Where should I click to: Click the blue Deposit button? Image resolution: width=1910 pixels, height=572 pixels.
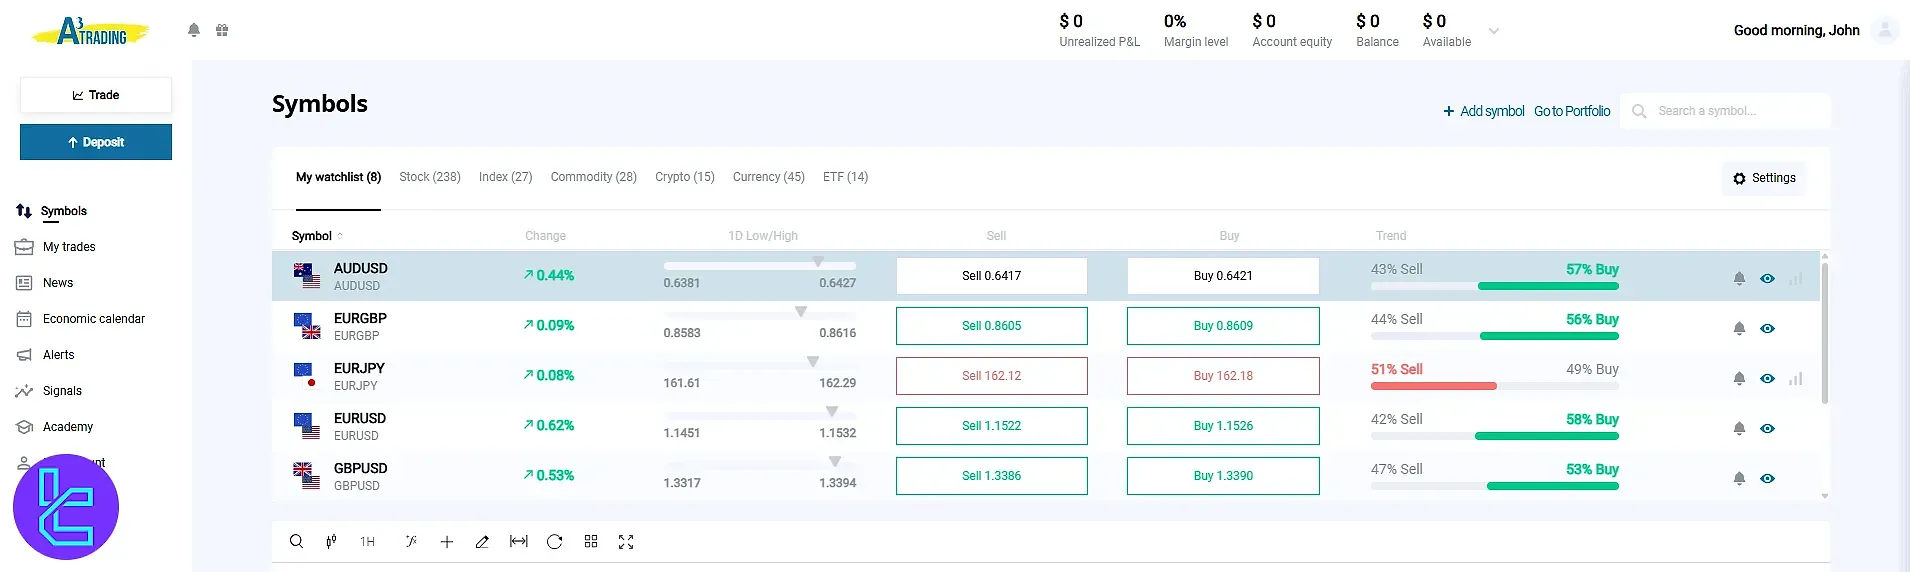tap(96, 142)
